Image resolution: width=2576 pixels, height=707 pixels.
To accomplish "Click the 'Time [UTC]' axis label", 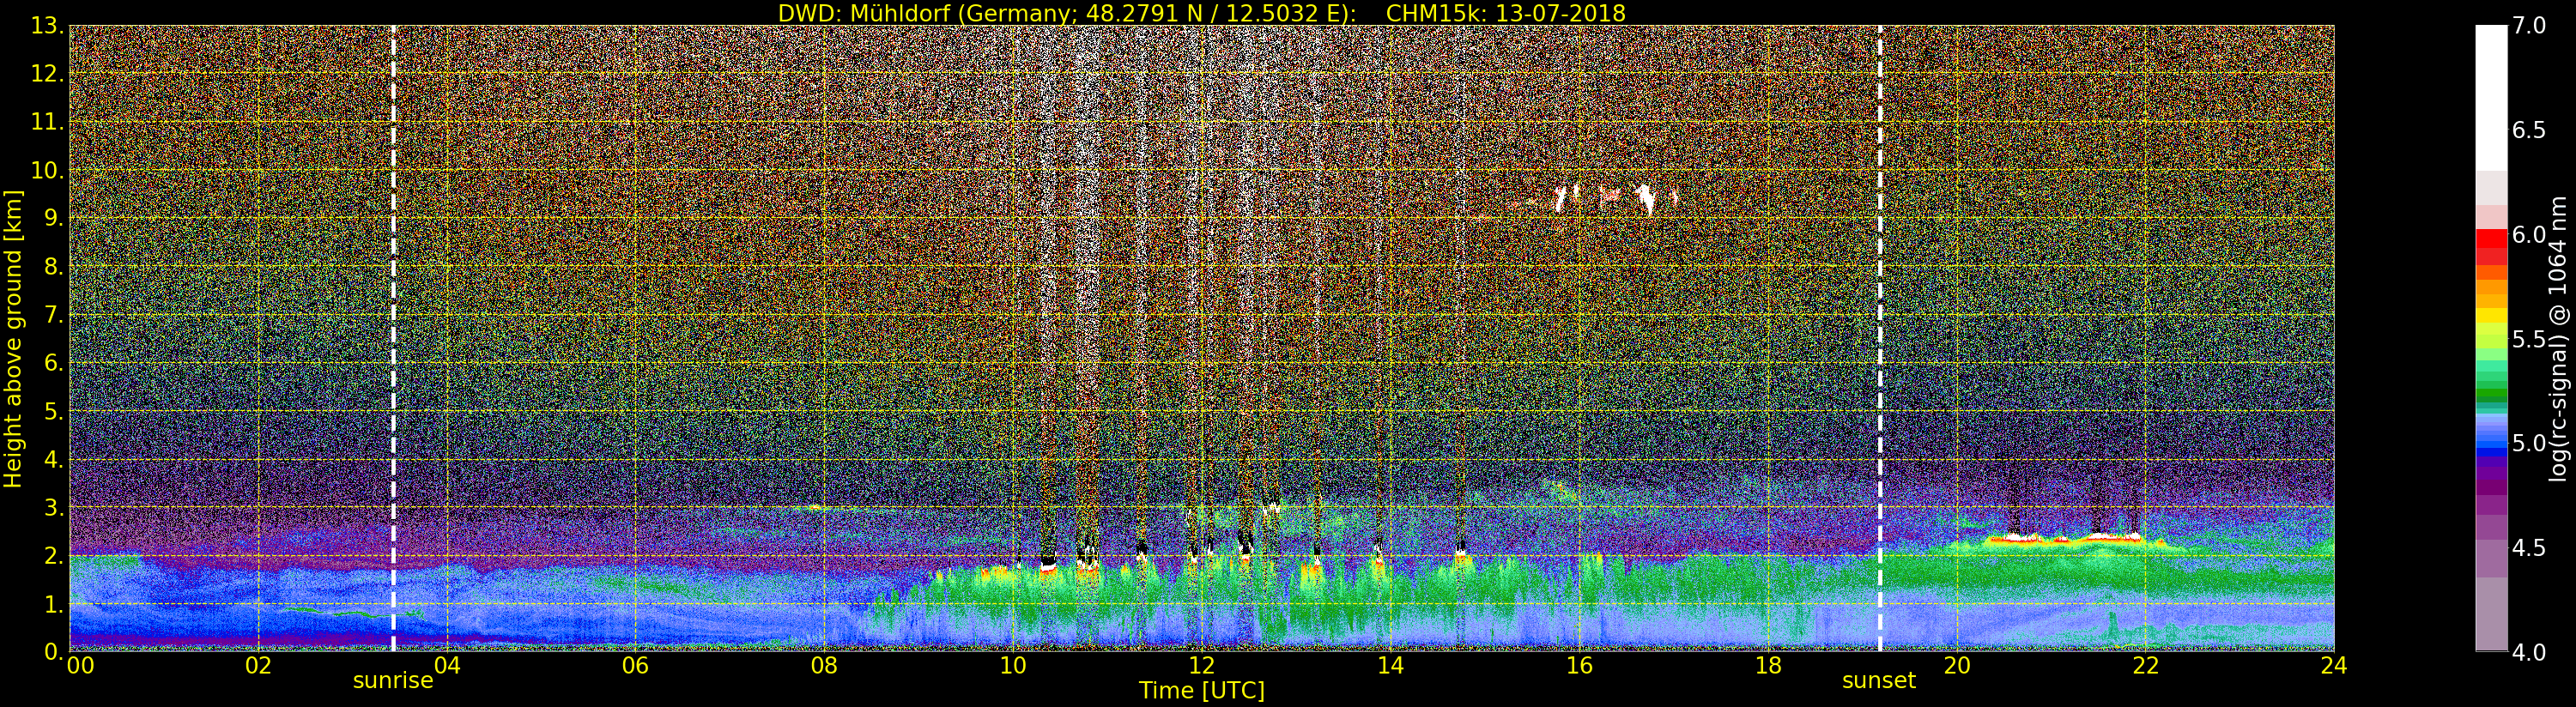I will coord(1201,691).
